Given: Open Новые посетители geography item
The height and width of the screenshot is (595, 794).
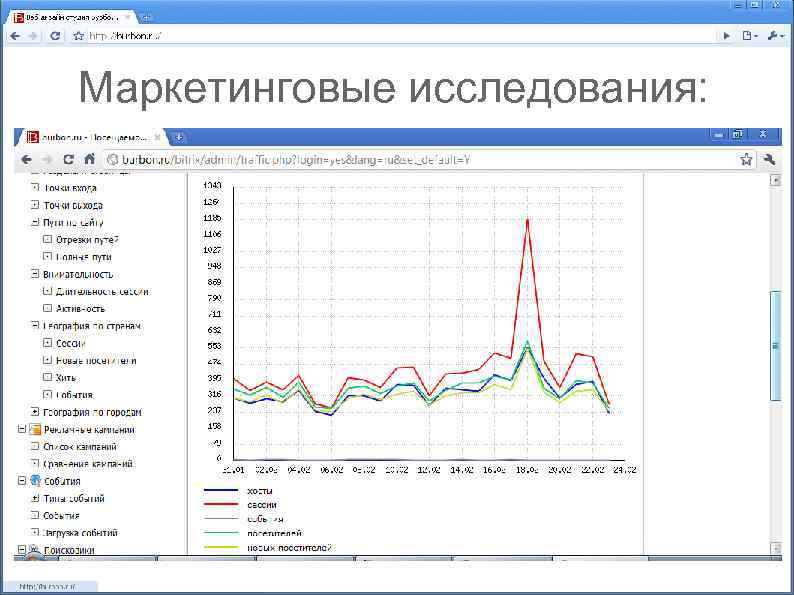Looking at the screenshot, I should pyautogui.click(x=96, y=361).
